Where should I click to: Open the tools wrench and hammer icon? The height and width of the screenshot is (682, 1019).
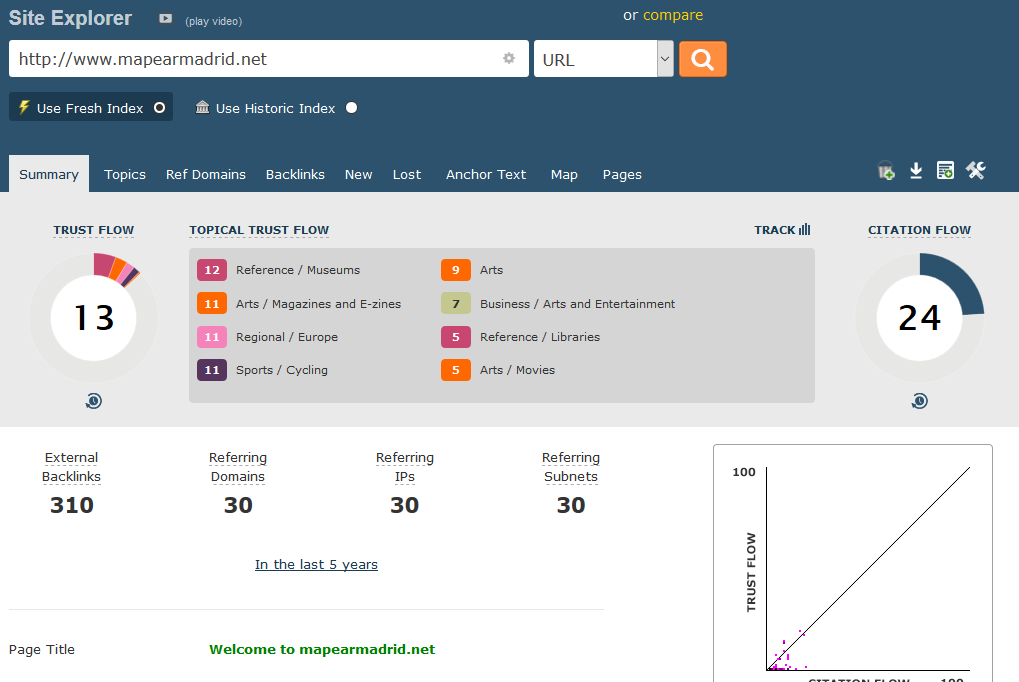click(x=976, y=171)
